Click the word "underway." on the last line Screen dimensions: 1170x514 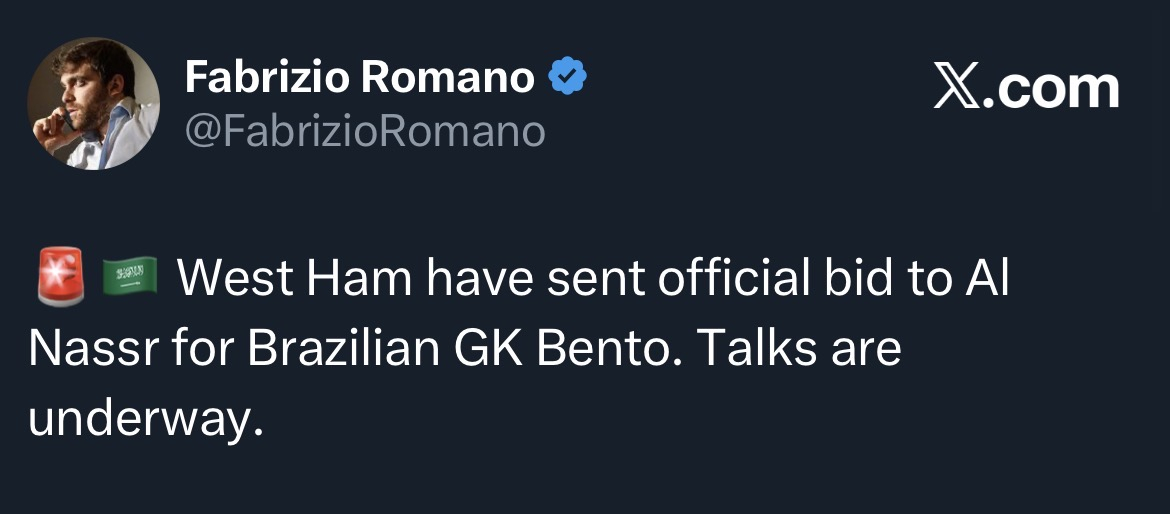(146, 418)
